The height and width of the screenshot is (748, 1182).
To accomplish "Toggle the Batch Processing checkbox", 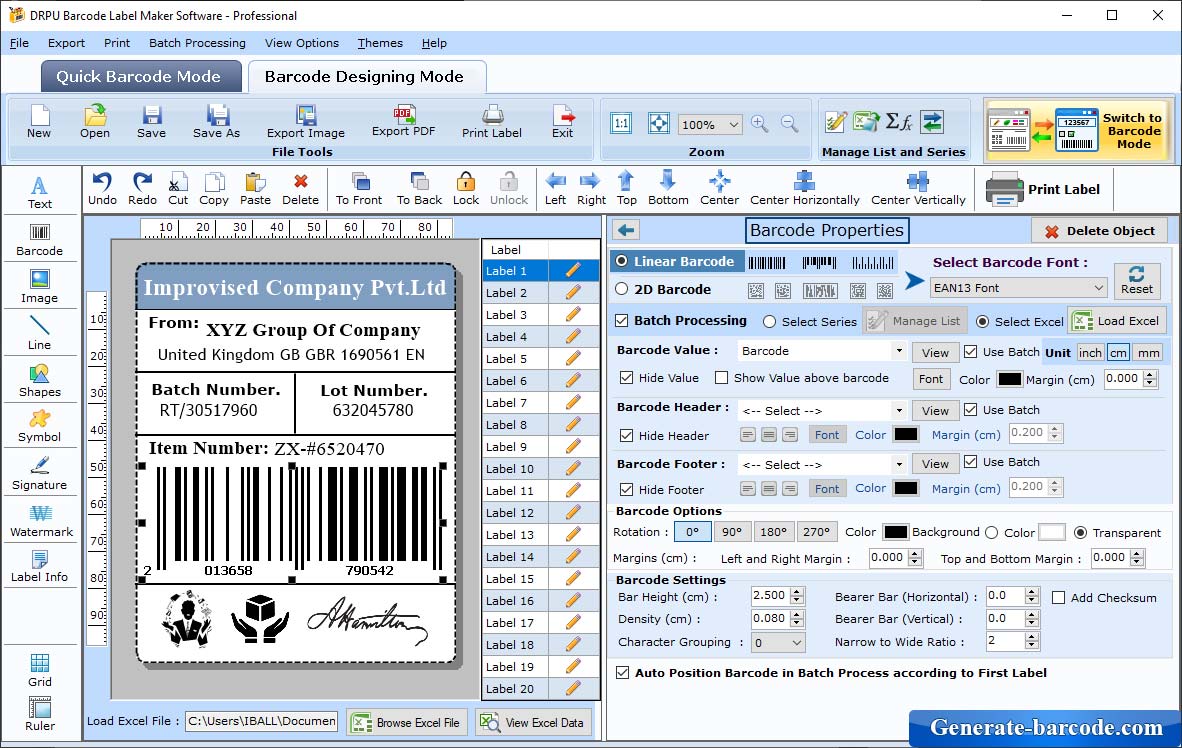I will click(x=622, y=320).
